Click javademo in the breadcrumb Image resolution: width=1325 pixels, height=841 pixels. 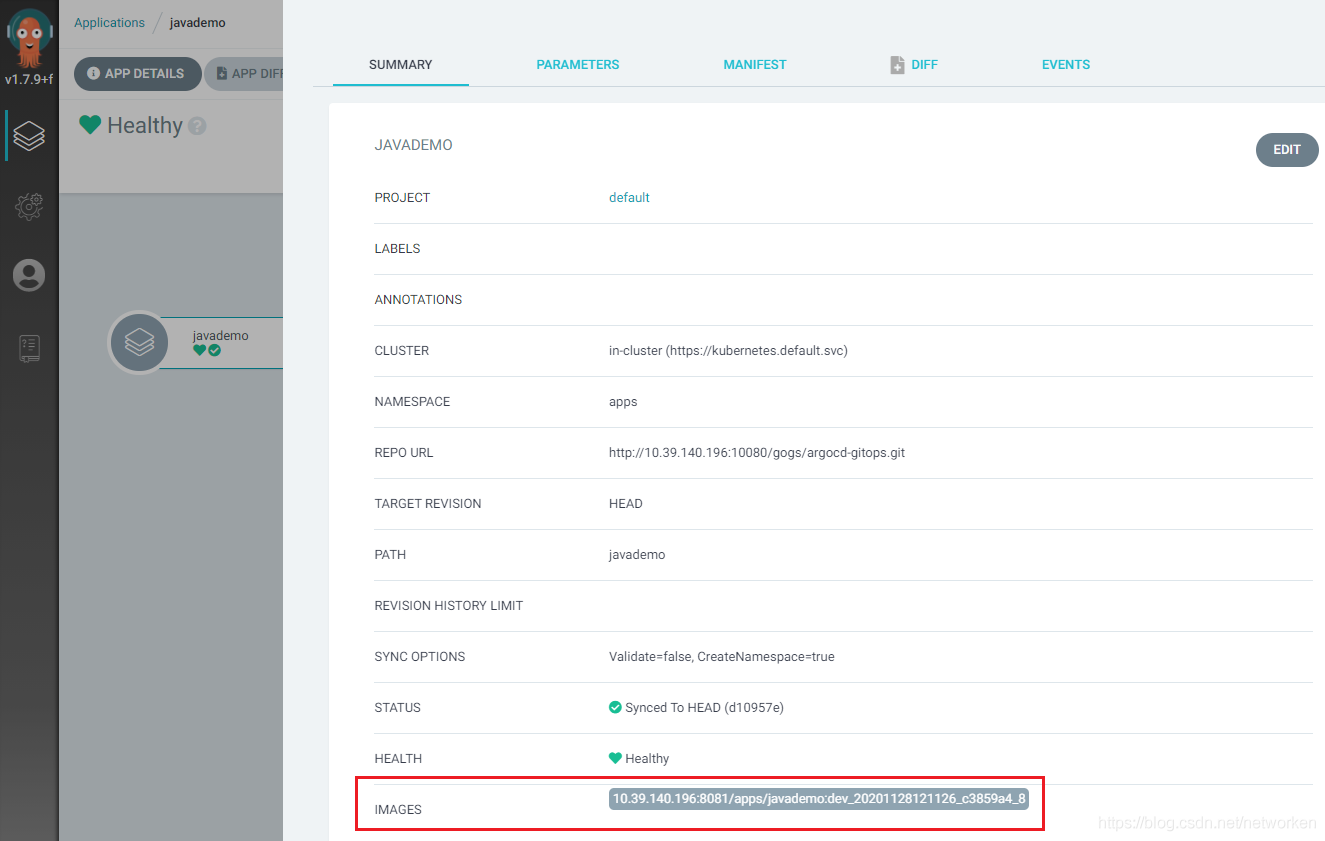pyautogui.click(x=198, y=22)
